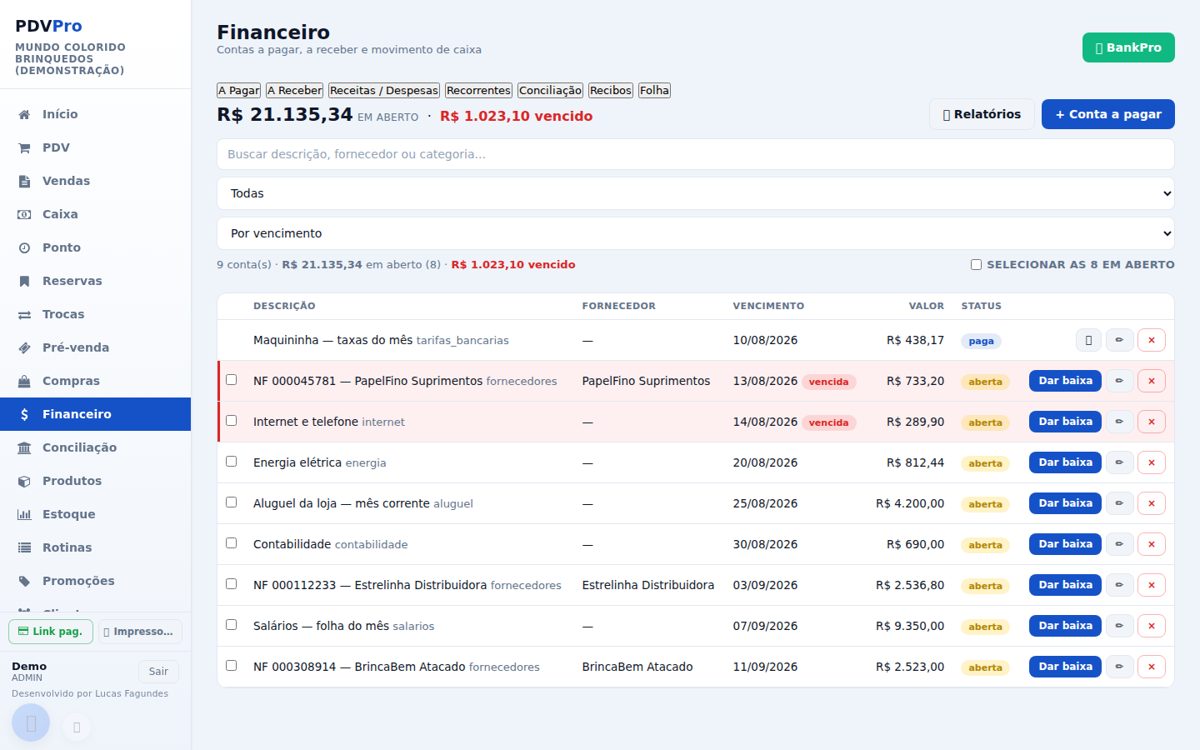
Task: Open the Conciliação tab above the totals
Action: [x=550, y=90]
